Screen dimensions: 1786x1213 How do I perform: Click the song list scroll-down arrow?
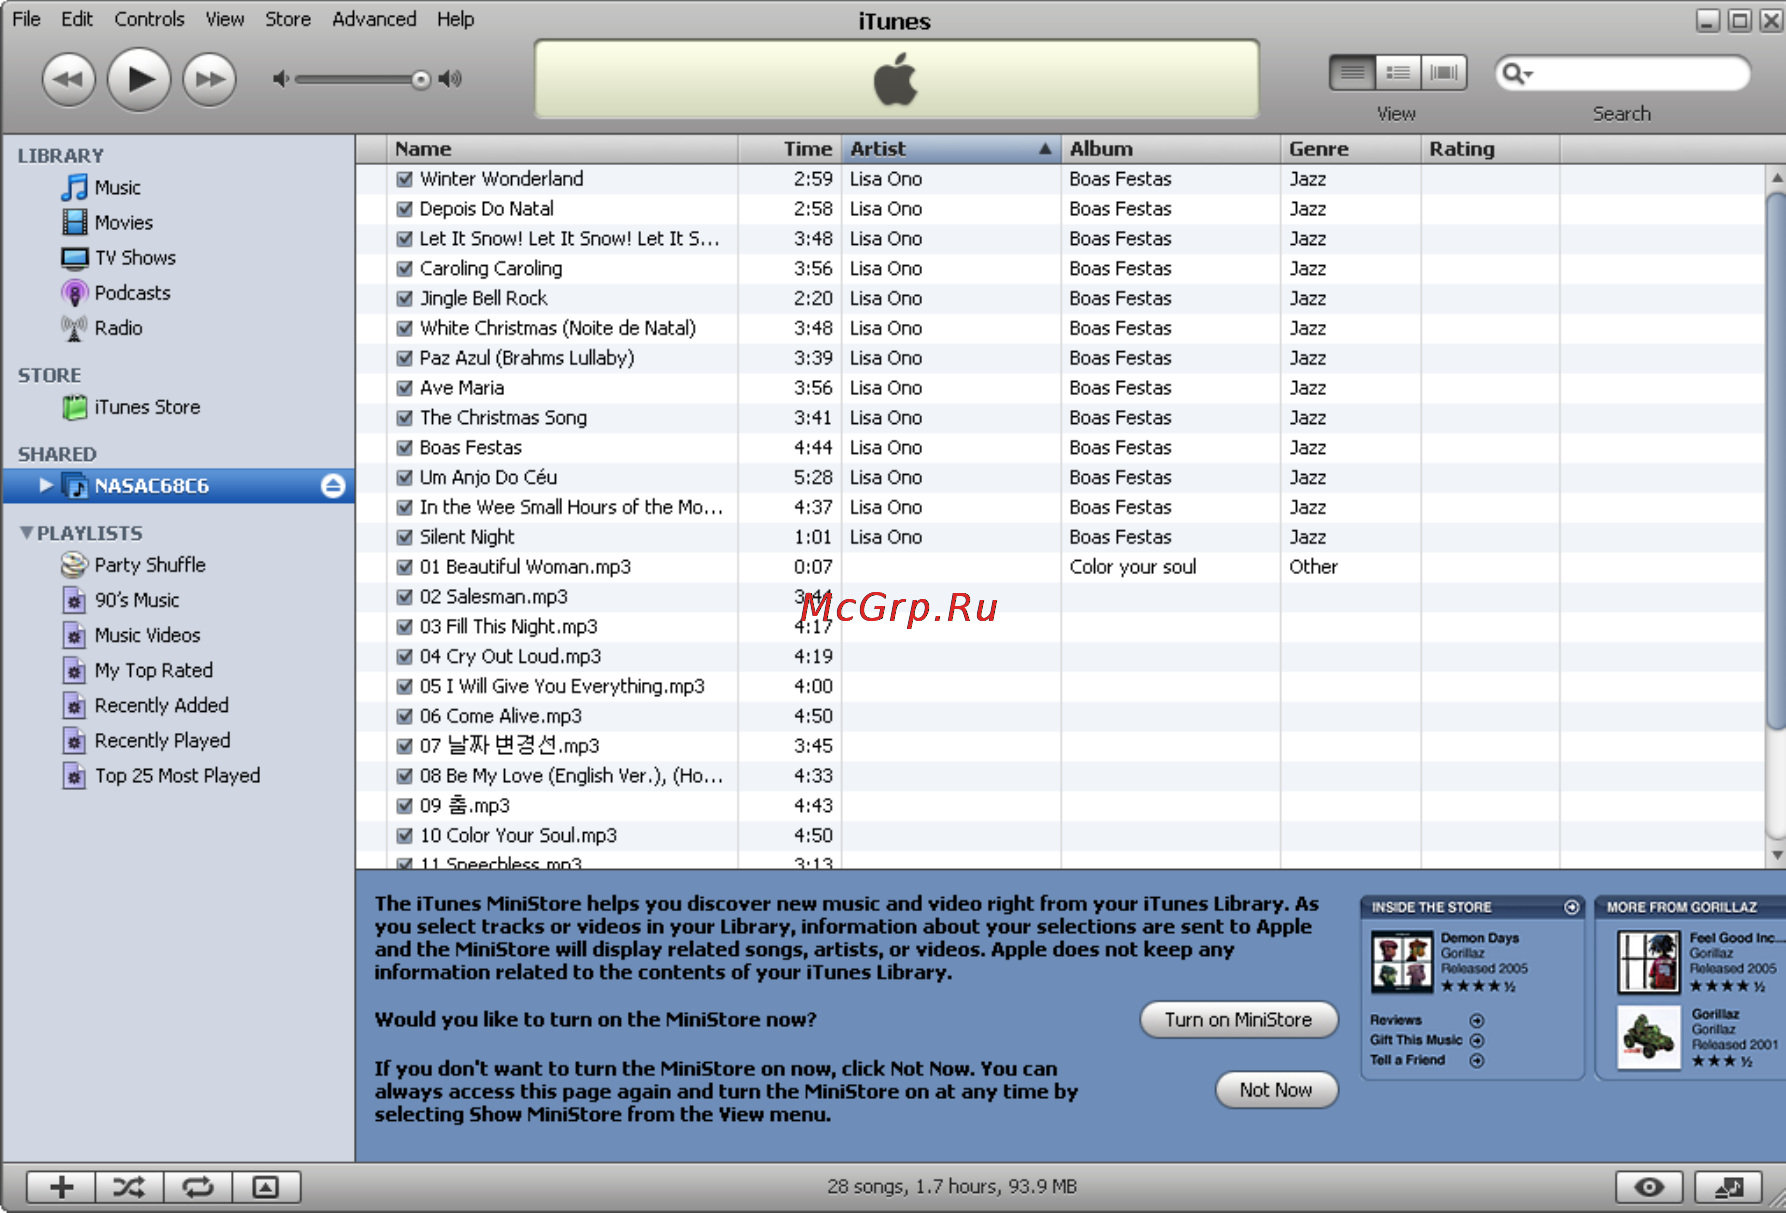pos(1776,855)
